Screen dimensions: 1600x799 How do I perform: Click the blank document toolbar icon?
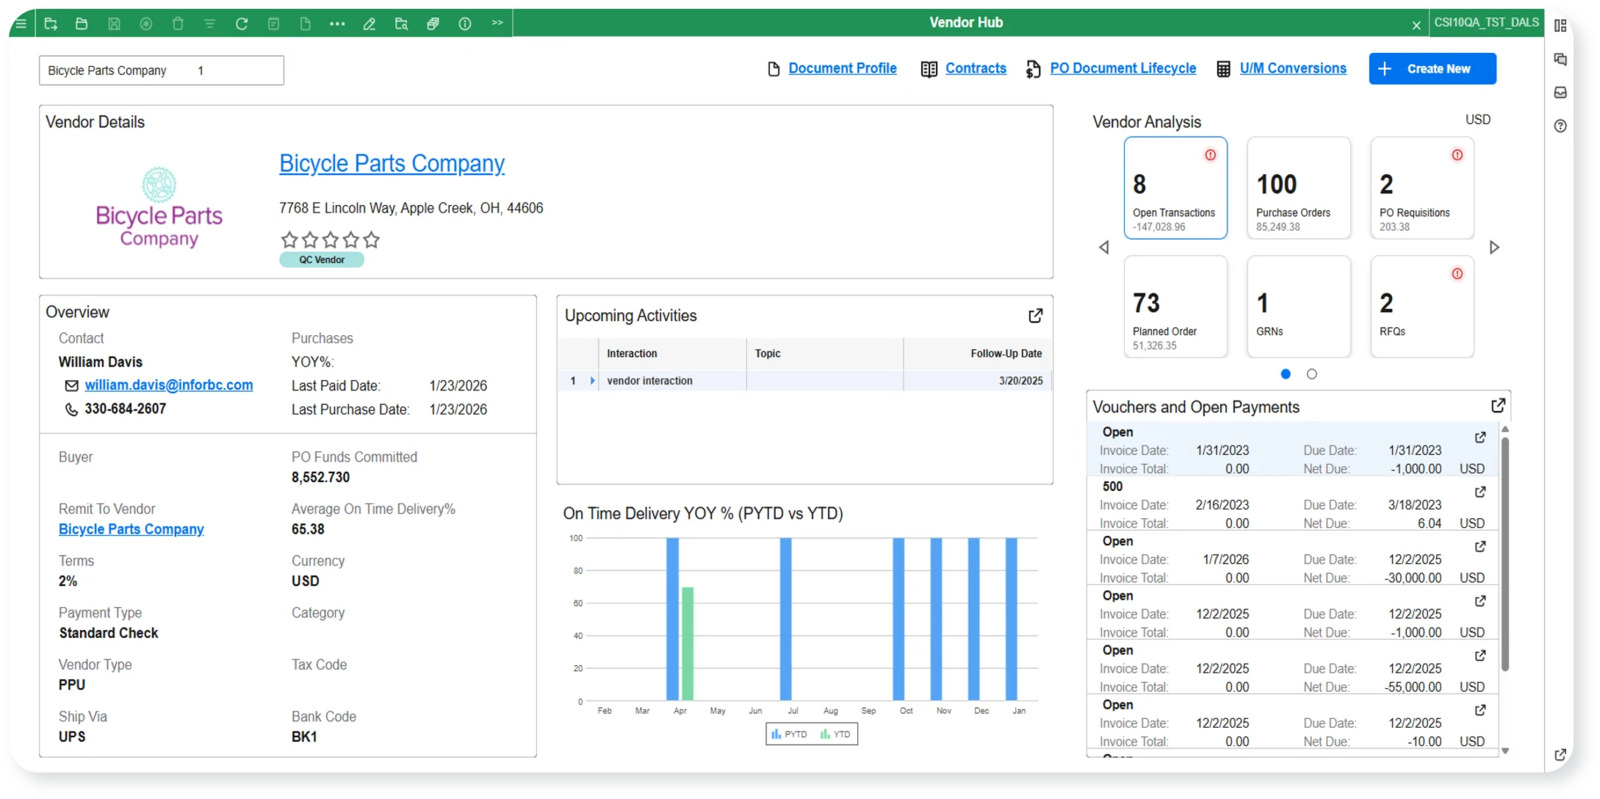[305, 23]
